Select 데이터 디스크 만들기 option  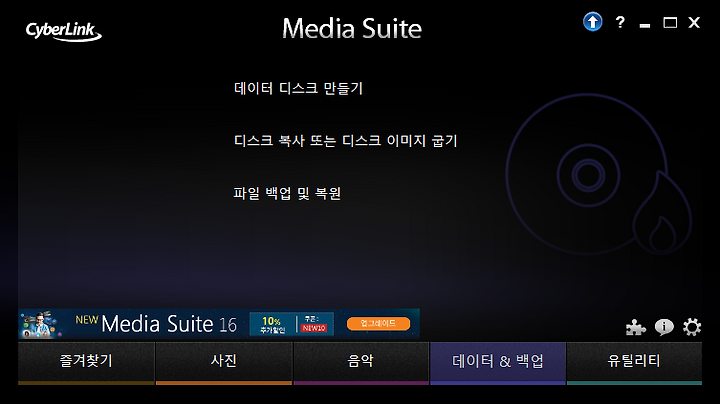298,88
